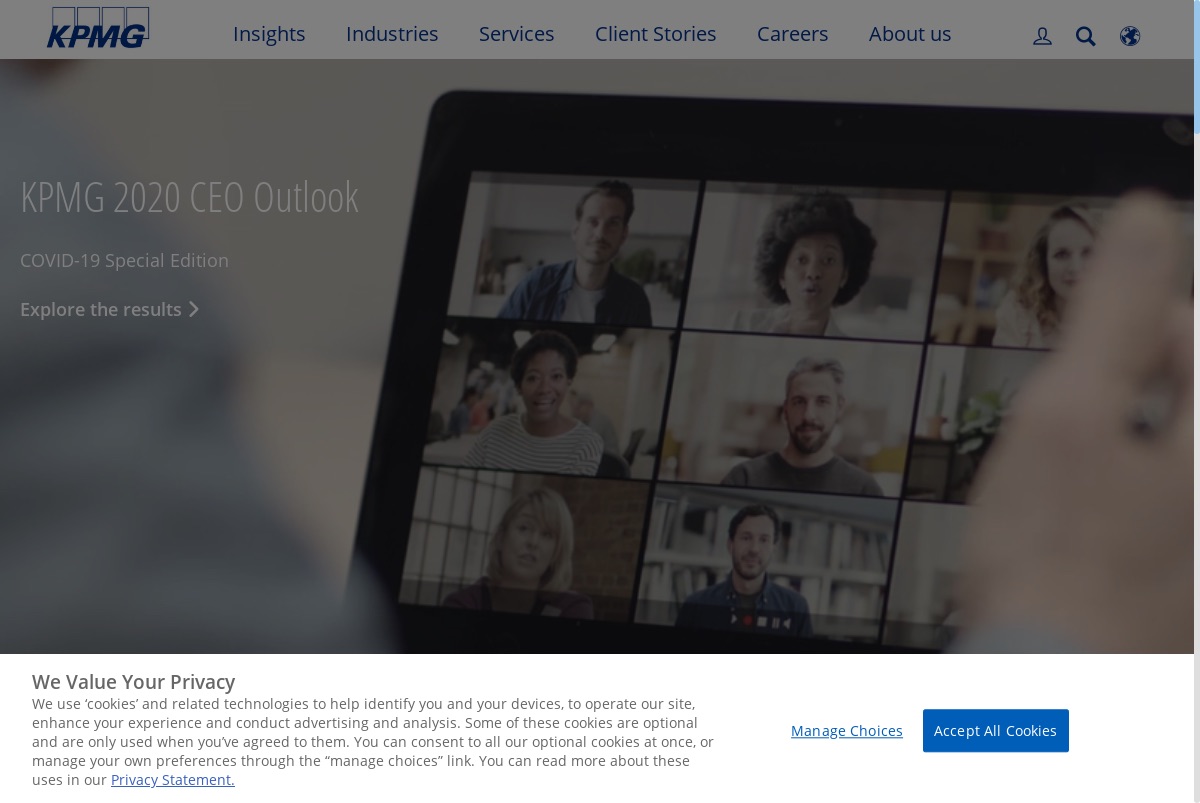The width and height of the screenshot is (1200, 803).
Task: Open the Services menu
Action: coord(516,34)
